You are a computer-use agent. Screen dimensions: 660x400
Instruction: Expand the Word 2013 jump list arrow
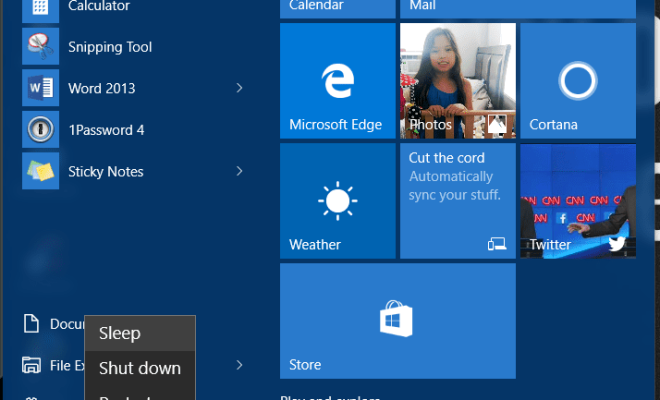(x=240, y=88)
